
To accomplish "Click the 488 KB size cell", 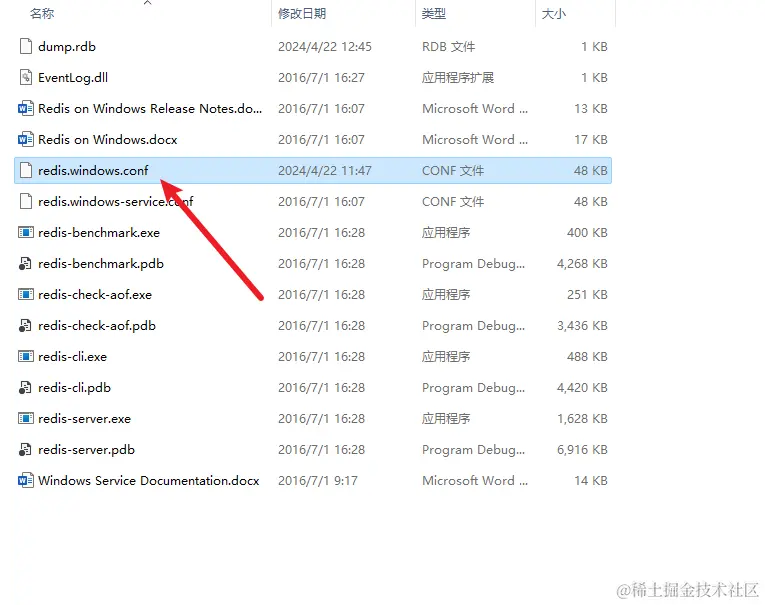I will pyautogui.click(x=587, y=356).
